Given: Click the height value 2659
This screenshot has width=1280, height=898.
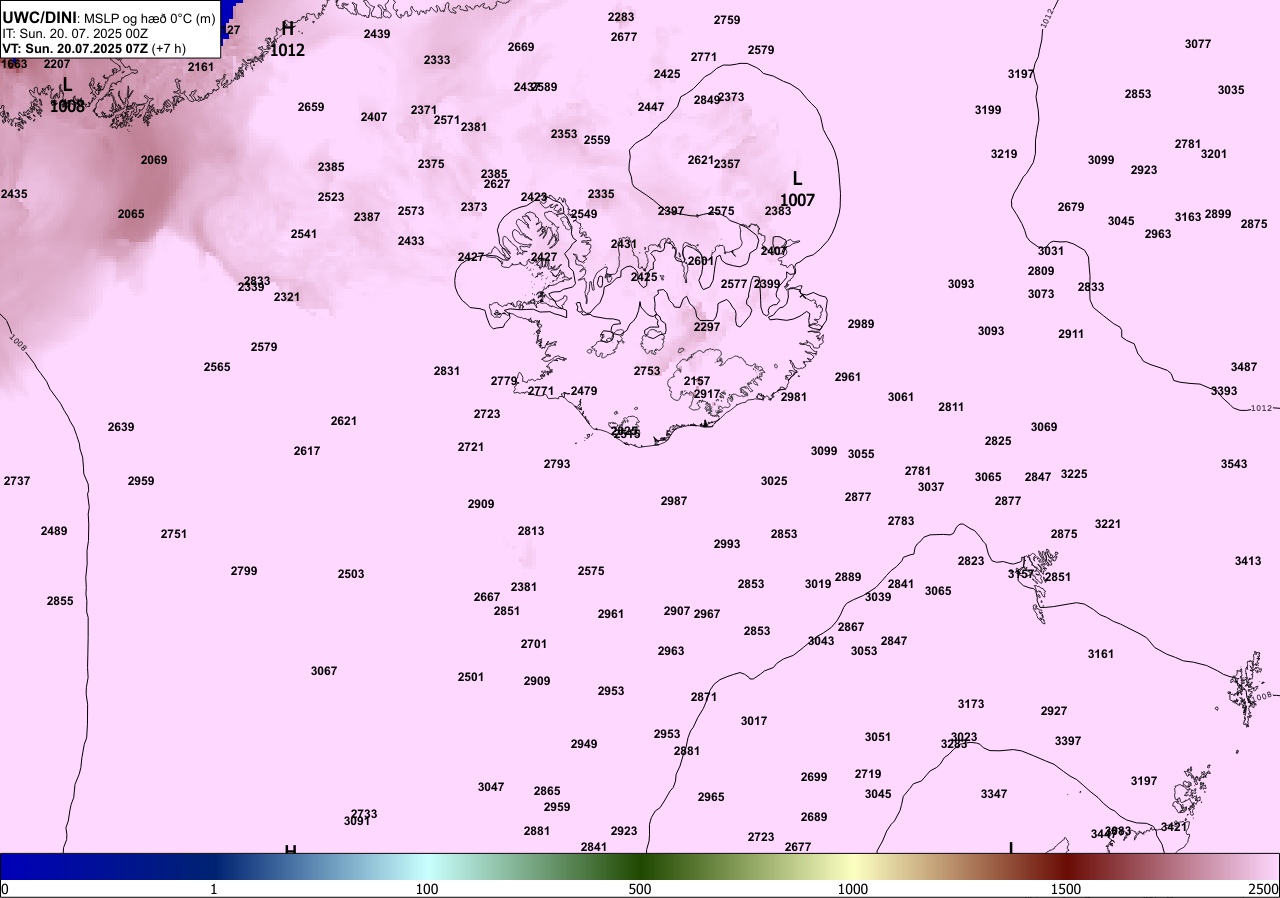Looking at the screenshot, I should point(311,107).
